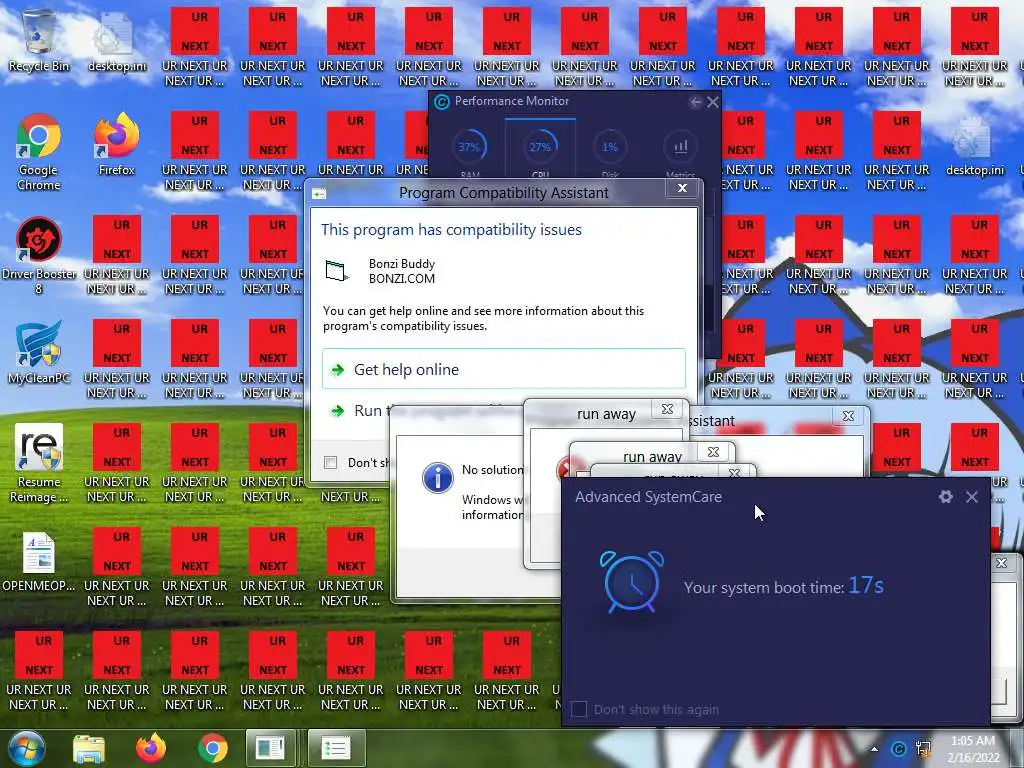Click Performance Monitor back arrow
Viewport: 1024px width, 768px height.
pos(696,102)
